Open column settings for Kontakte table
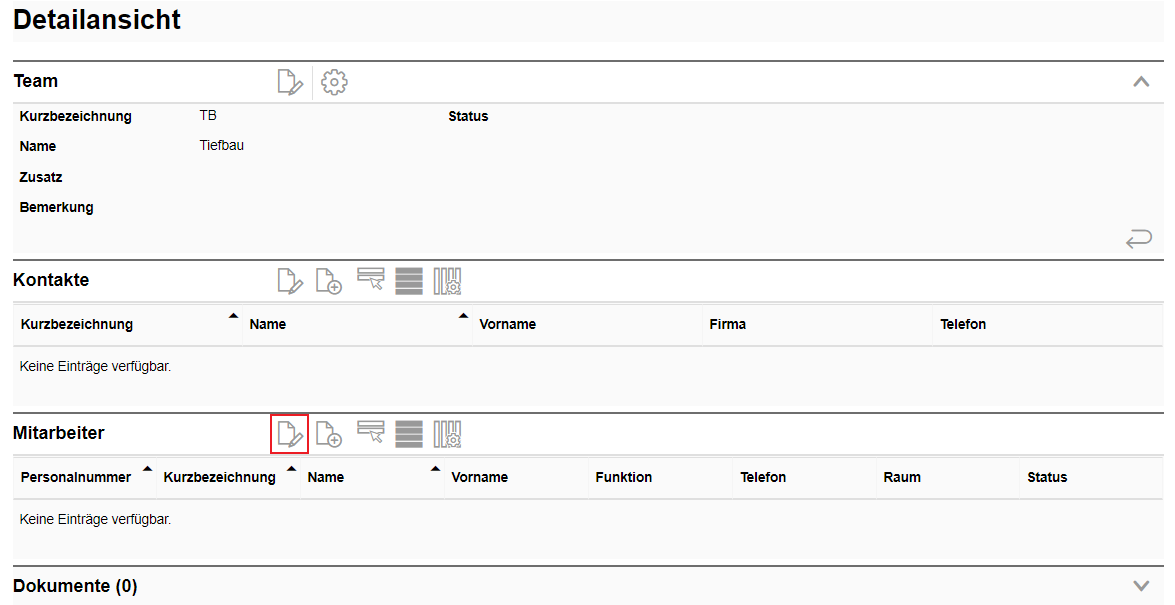Screen dimensions: 1175x605 click(x=447, y=281)
